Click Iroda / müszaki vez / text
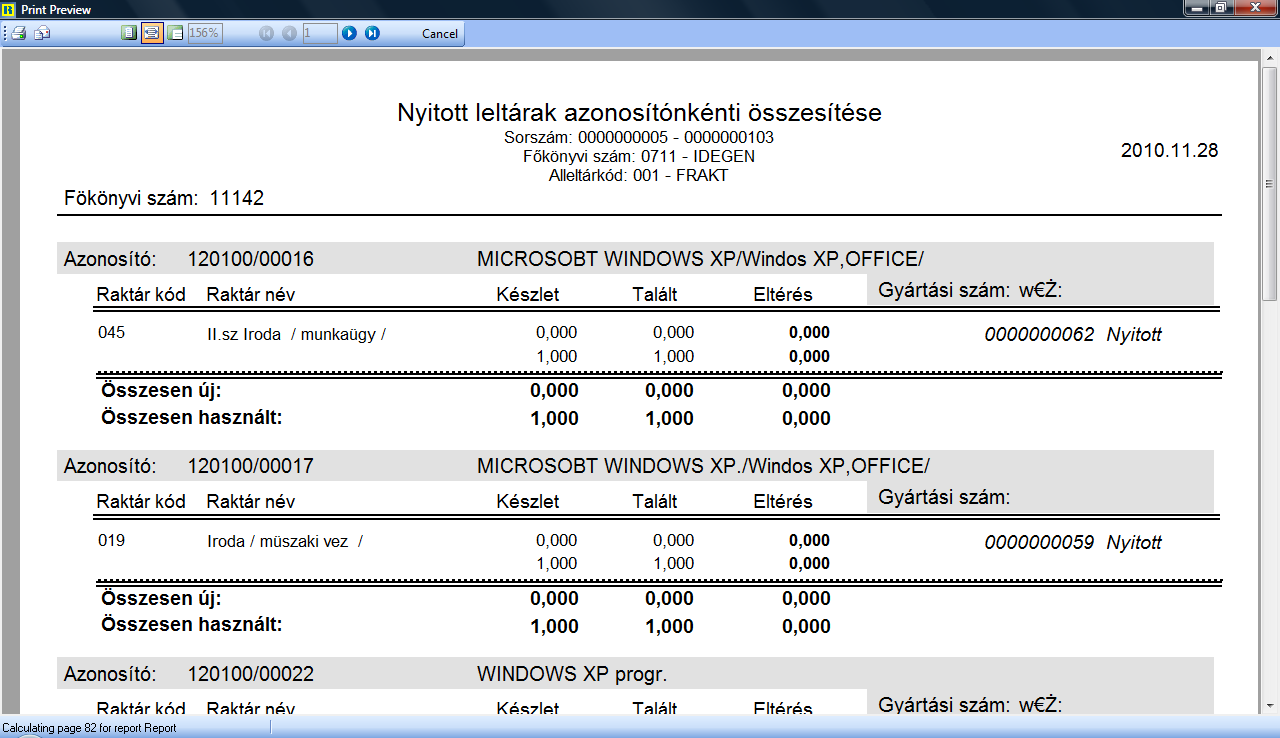This screenshot has height=738, width=1280. [285, 542]
